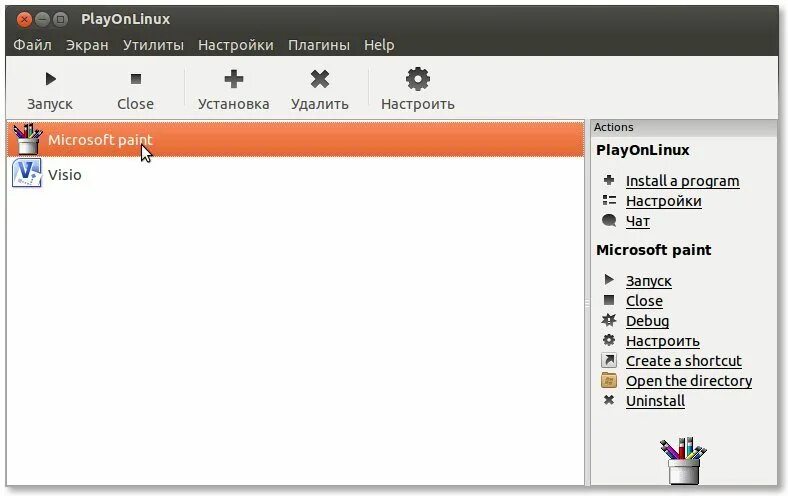The width and height of the screenshot is (788, 496).
Task: Select the 'Microsoft paint' text in list
Action: coord(100,140)
